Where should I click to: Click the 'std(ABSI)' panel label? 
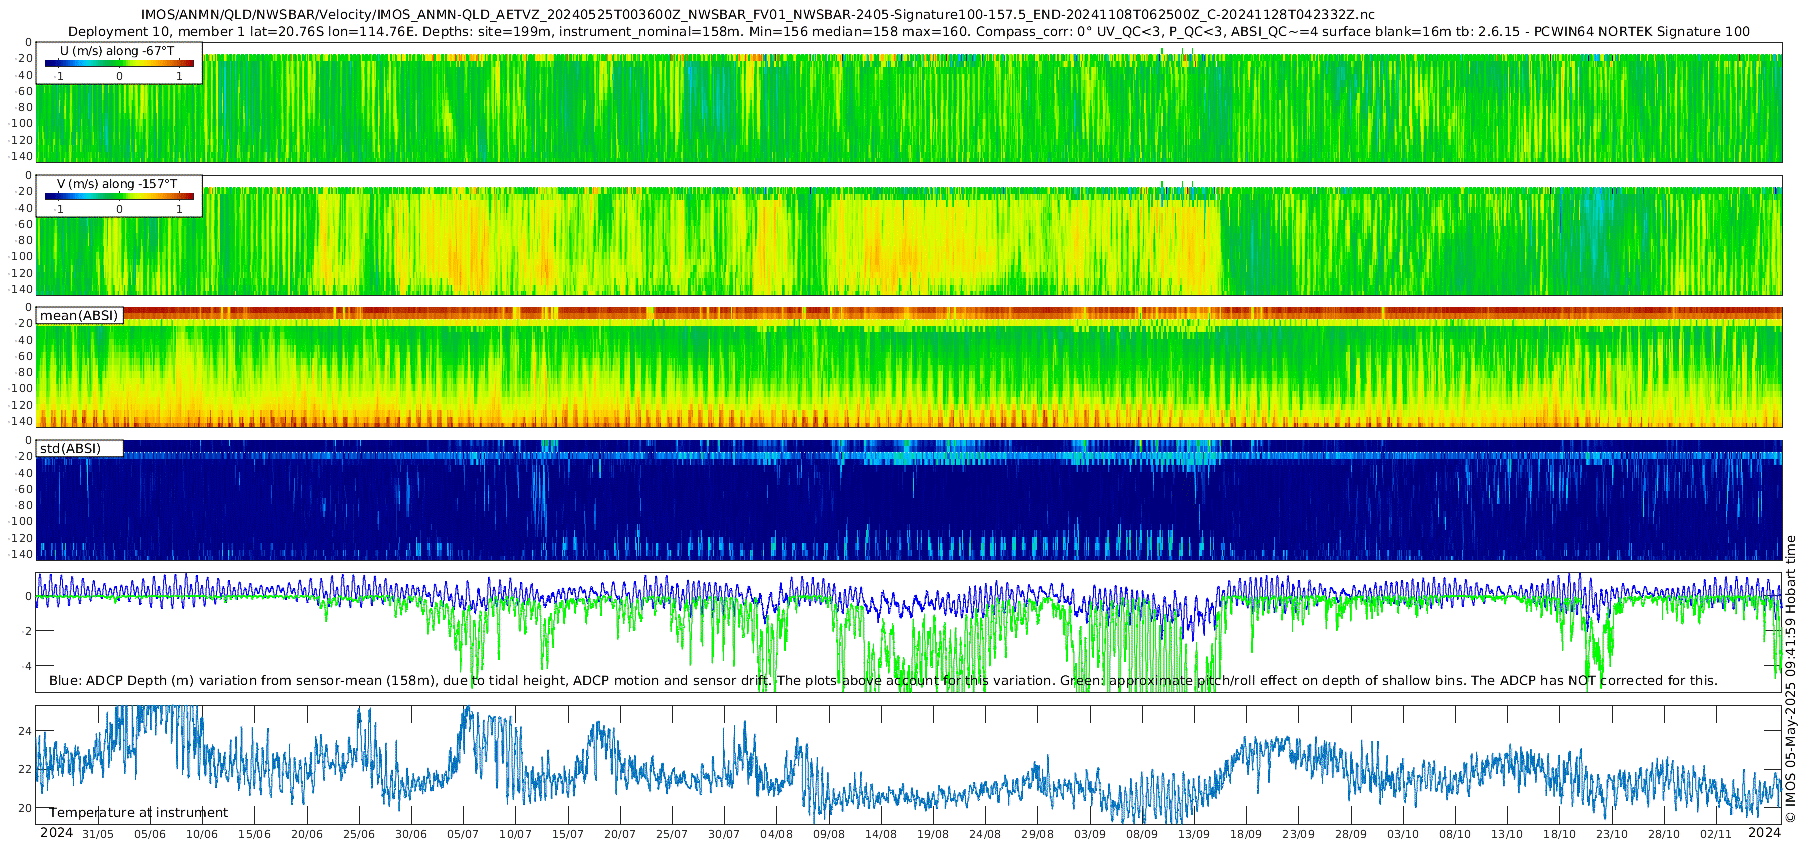coord(70,448)
